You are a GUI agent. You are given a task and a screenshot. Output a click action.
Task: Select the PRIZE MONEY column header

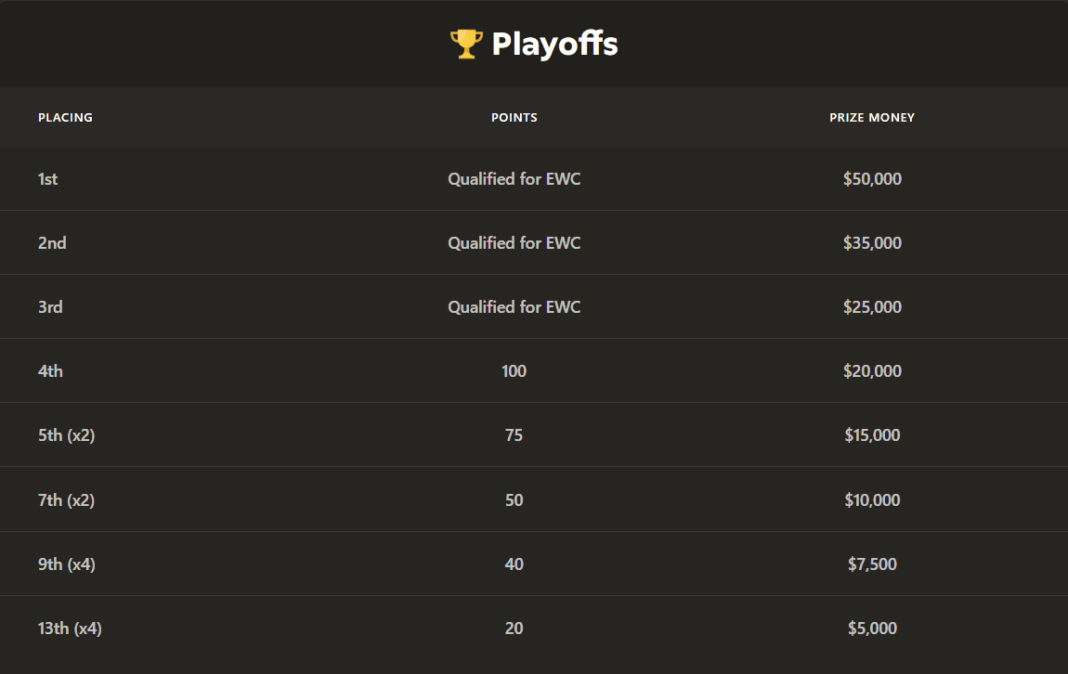(x=872, y=118)
